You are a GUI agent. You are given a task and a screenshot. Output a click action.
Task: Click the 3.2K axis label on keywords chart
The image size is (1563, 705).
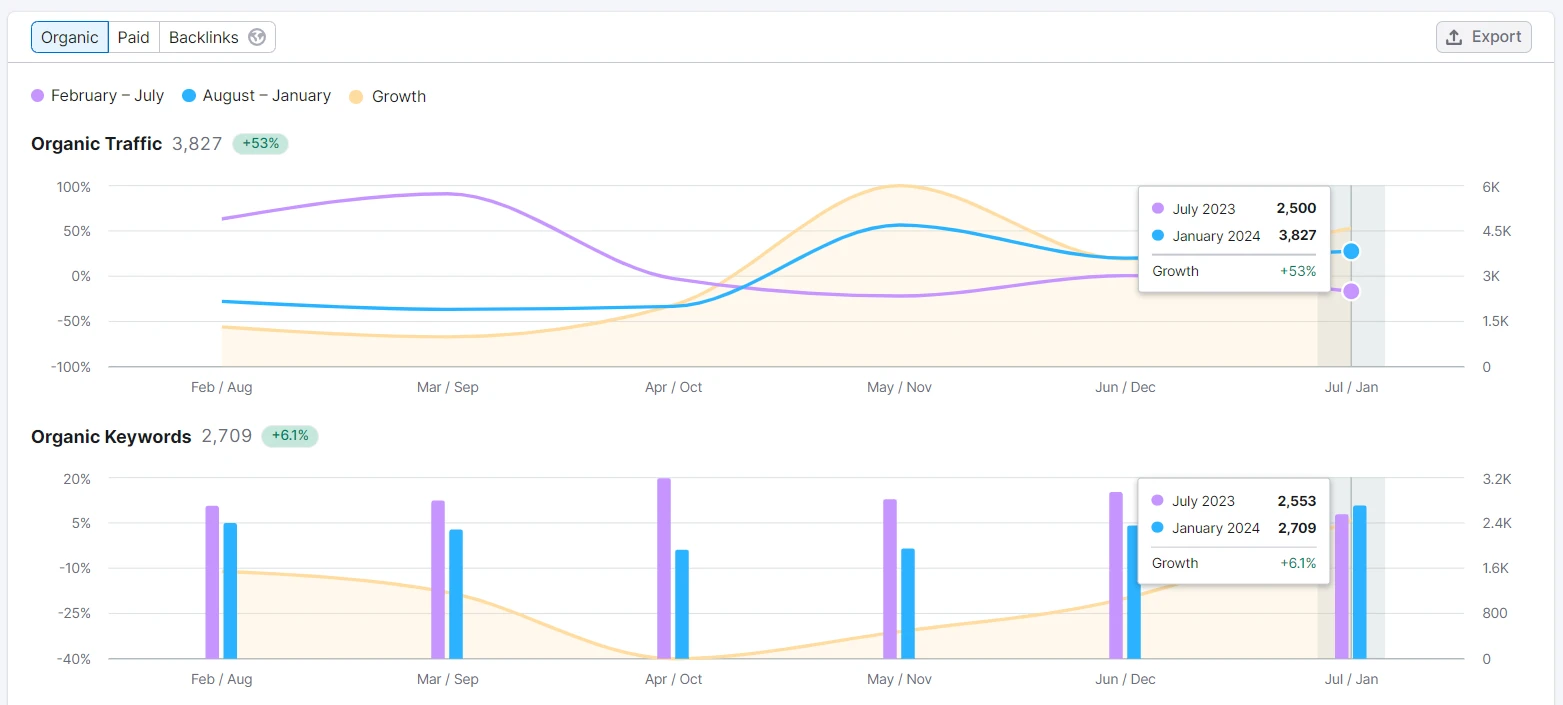click(1497, 479)
